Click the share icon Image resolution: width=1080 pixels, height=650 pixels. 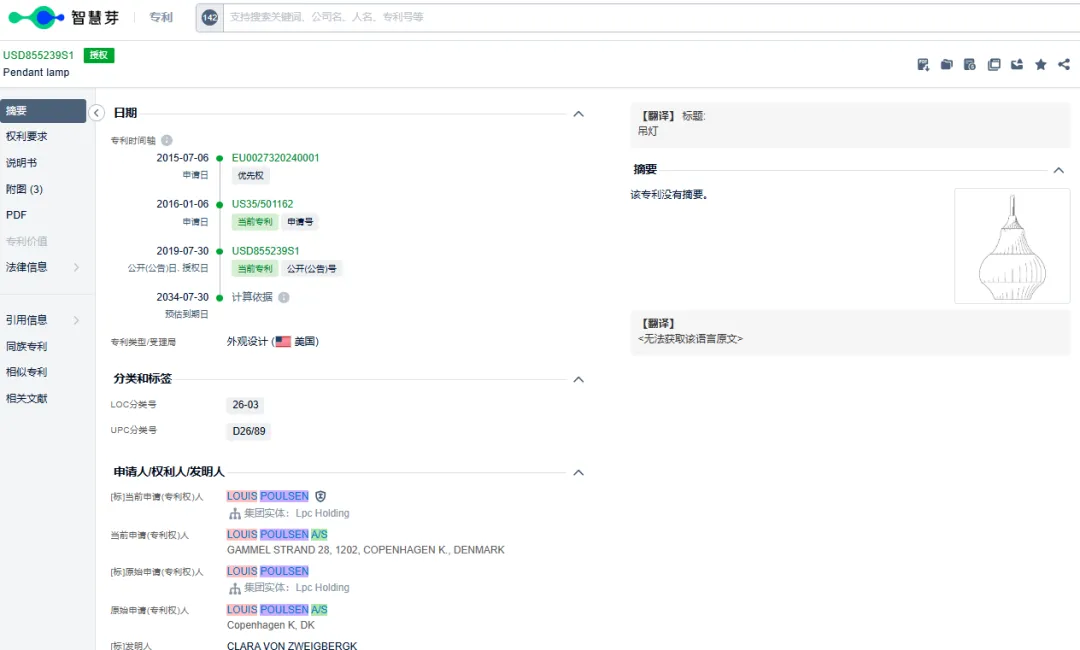pos(1064,65)
